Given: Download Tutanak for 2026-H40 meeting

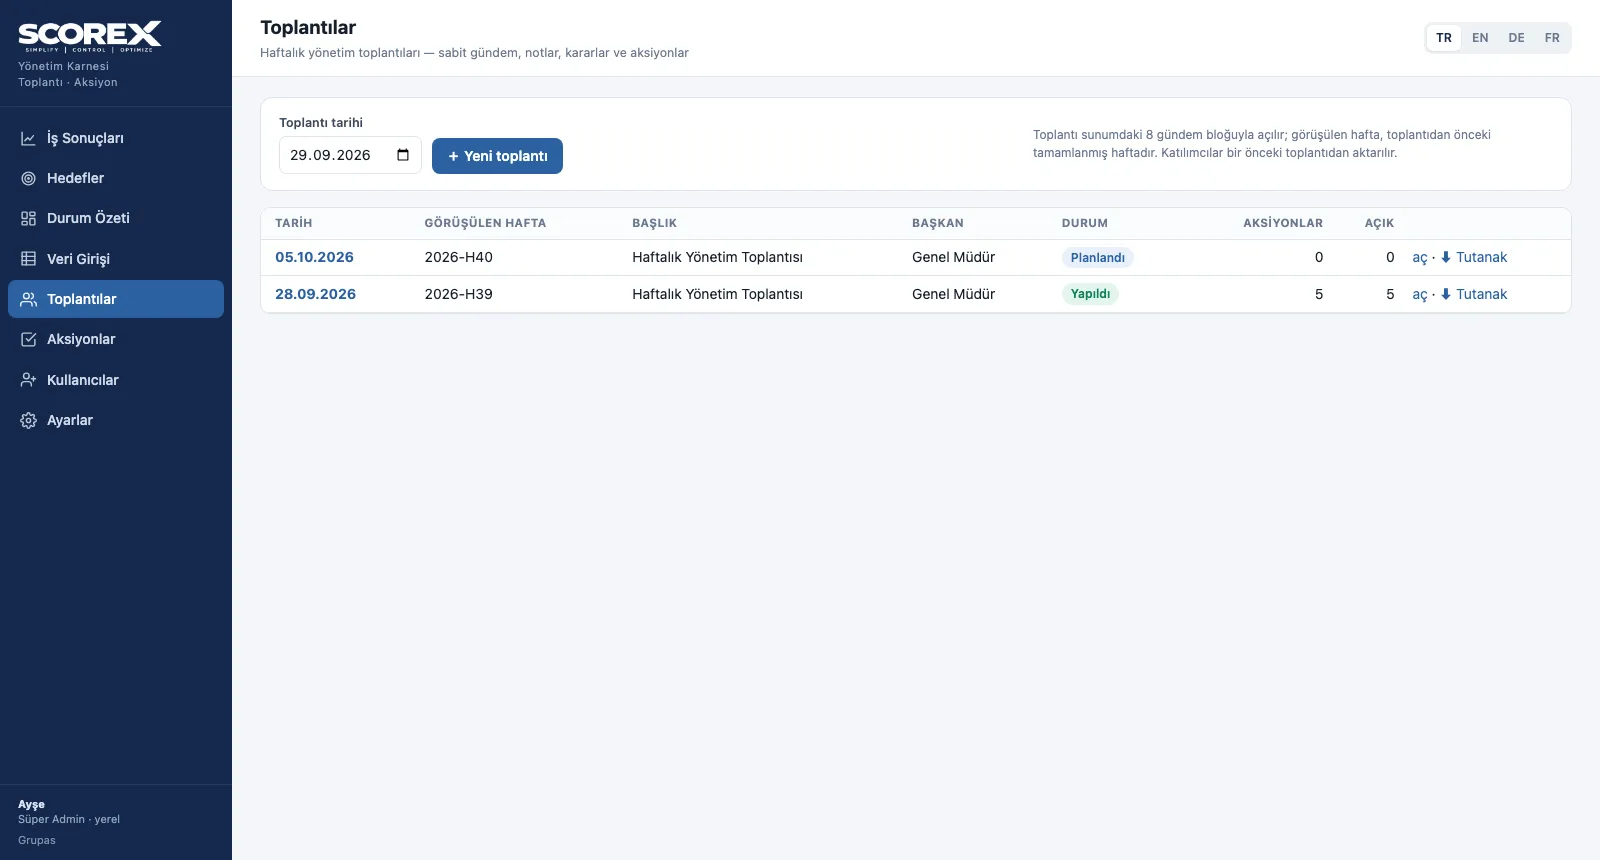Looking at the screenshot, I should coord(1473,257).
